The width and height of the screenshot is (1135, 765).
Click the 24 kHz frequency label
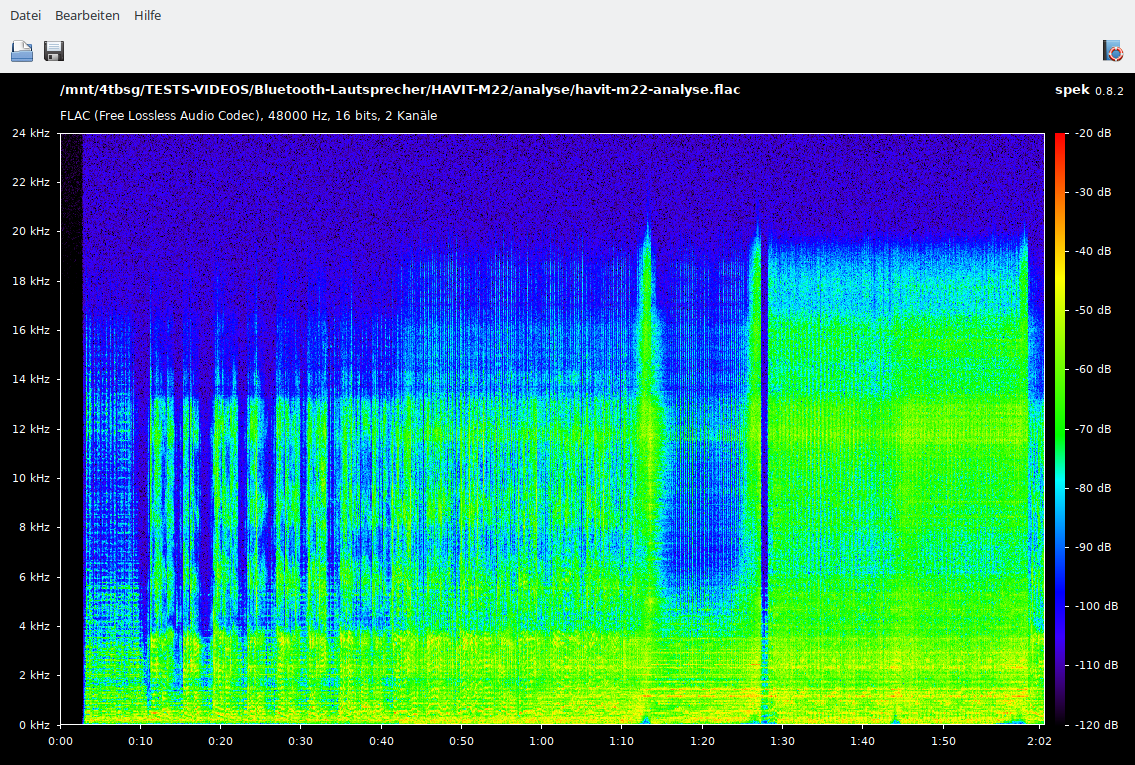click(x=30, y=133)
